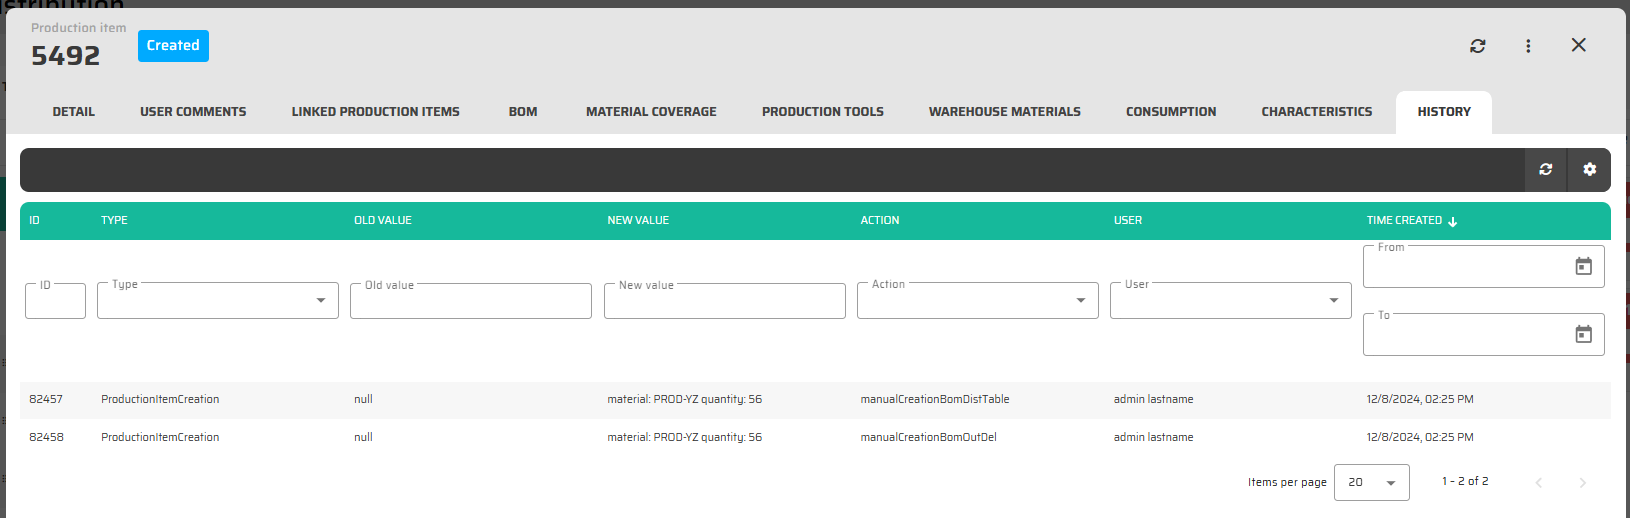Go to previous page arrow
Image resolution: width=1630 pixels, height=518 pixels.
(x=1538, y=483)
